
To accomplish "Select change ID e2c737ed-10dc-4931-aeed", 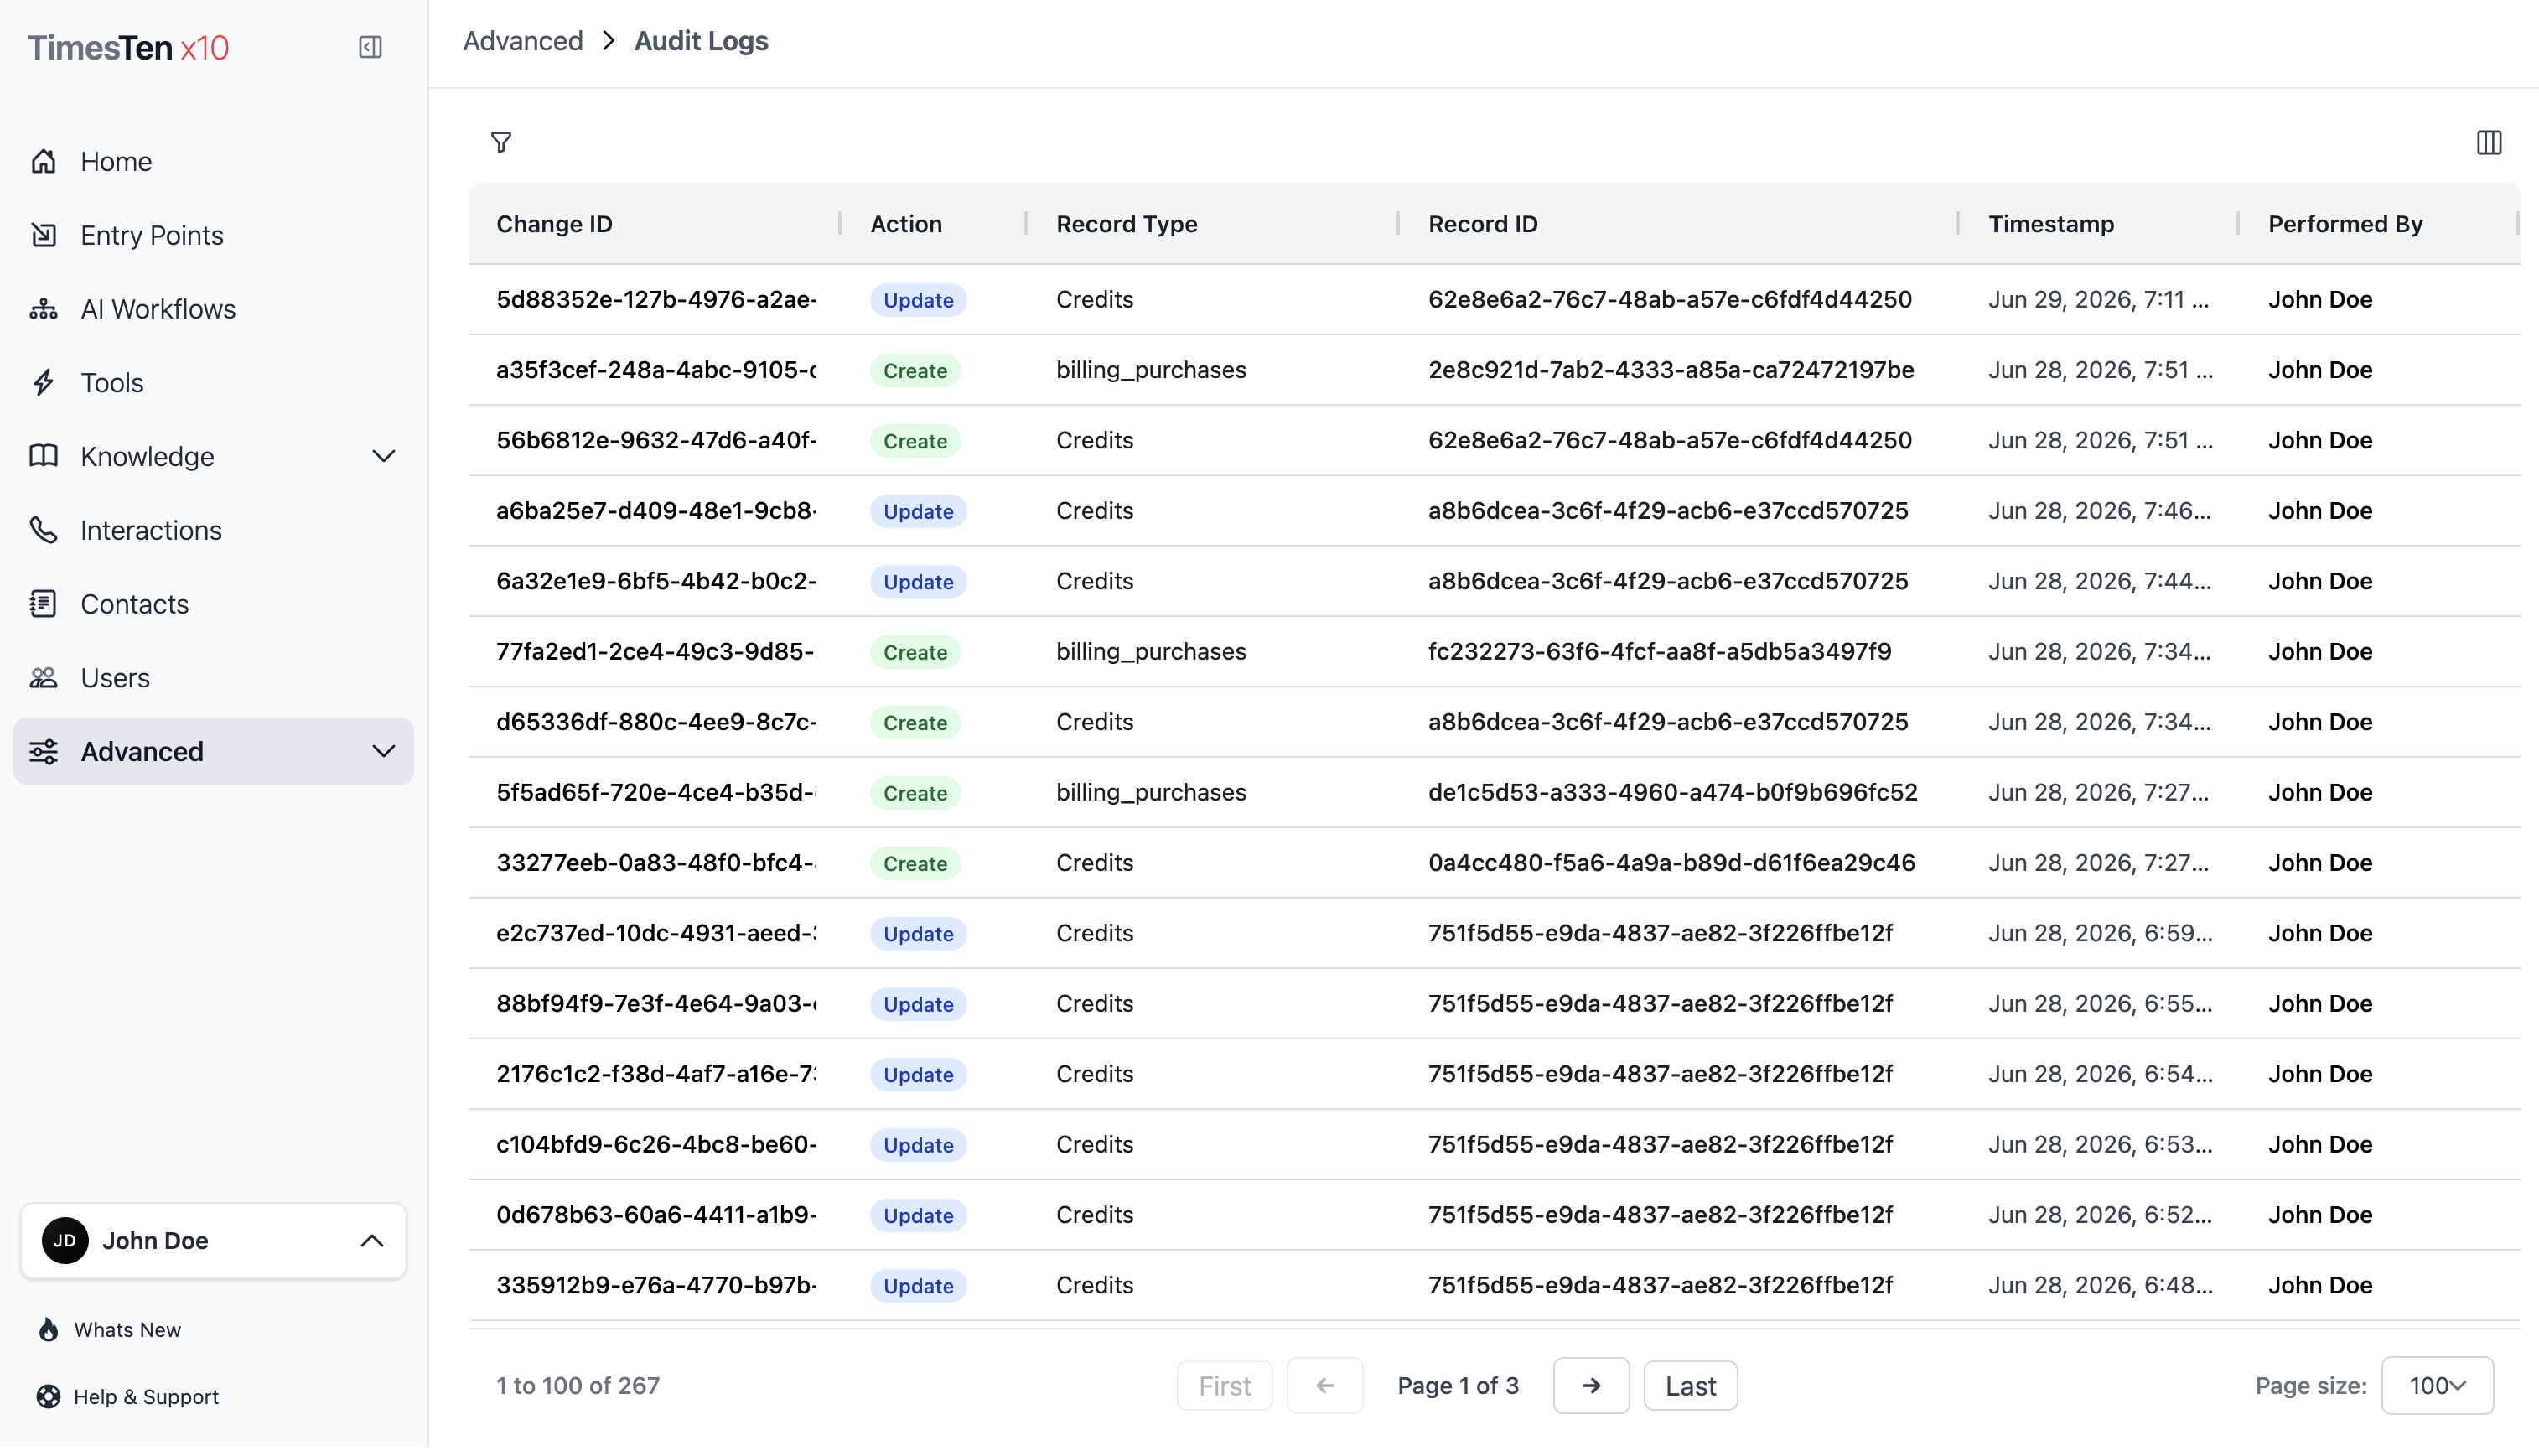I will [x=656, y=933].
